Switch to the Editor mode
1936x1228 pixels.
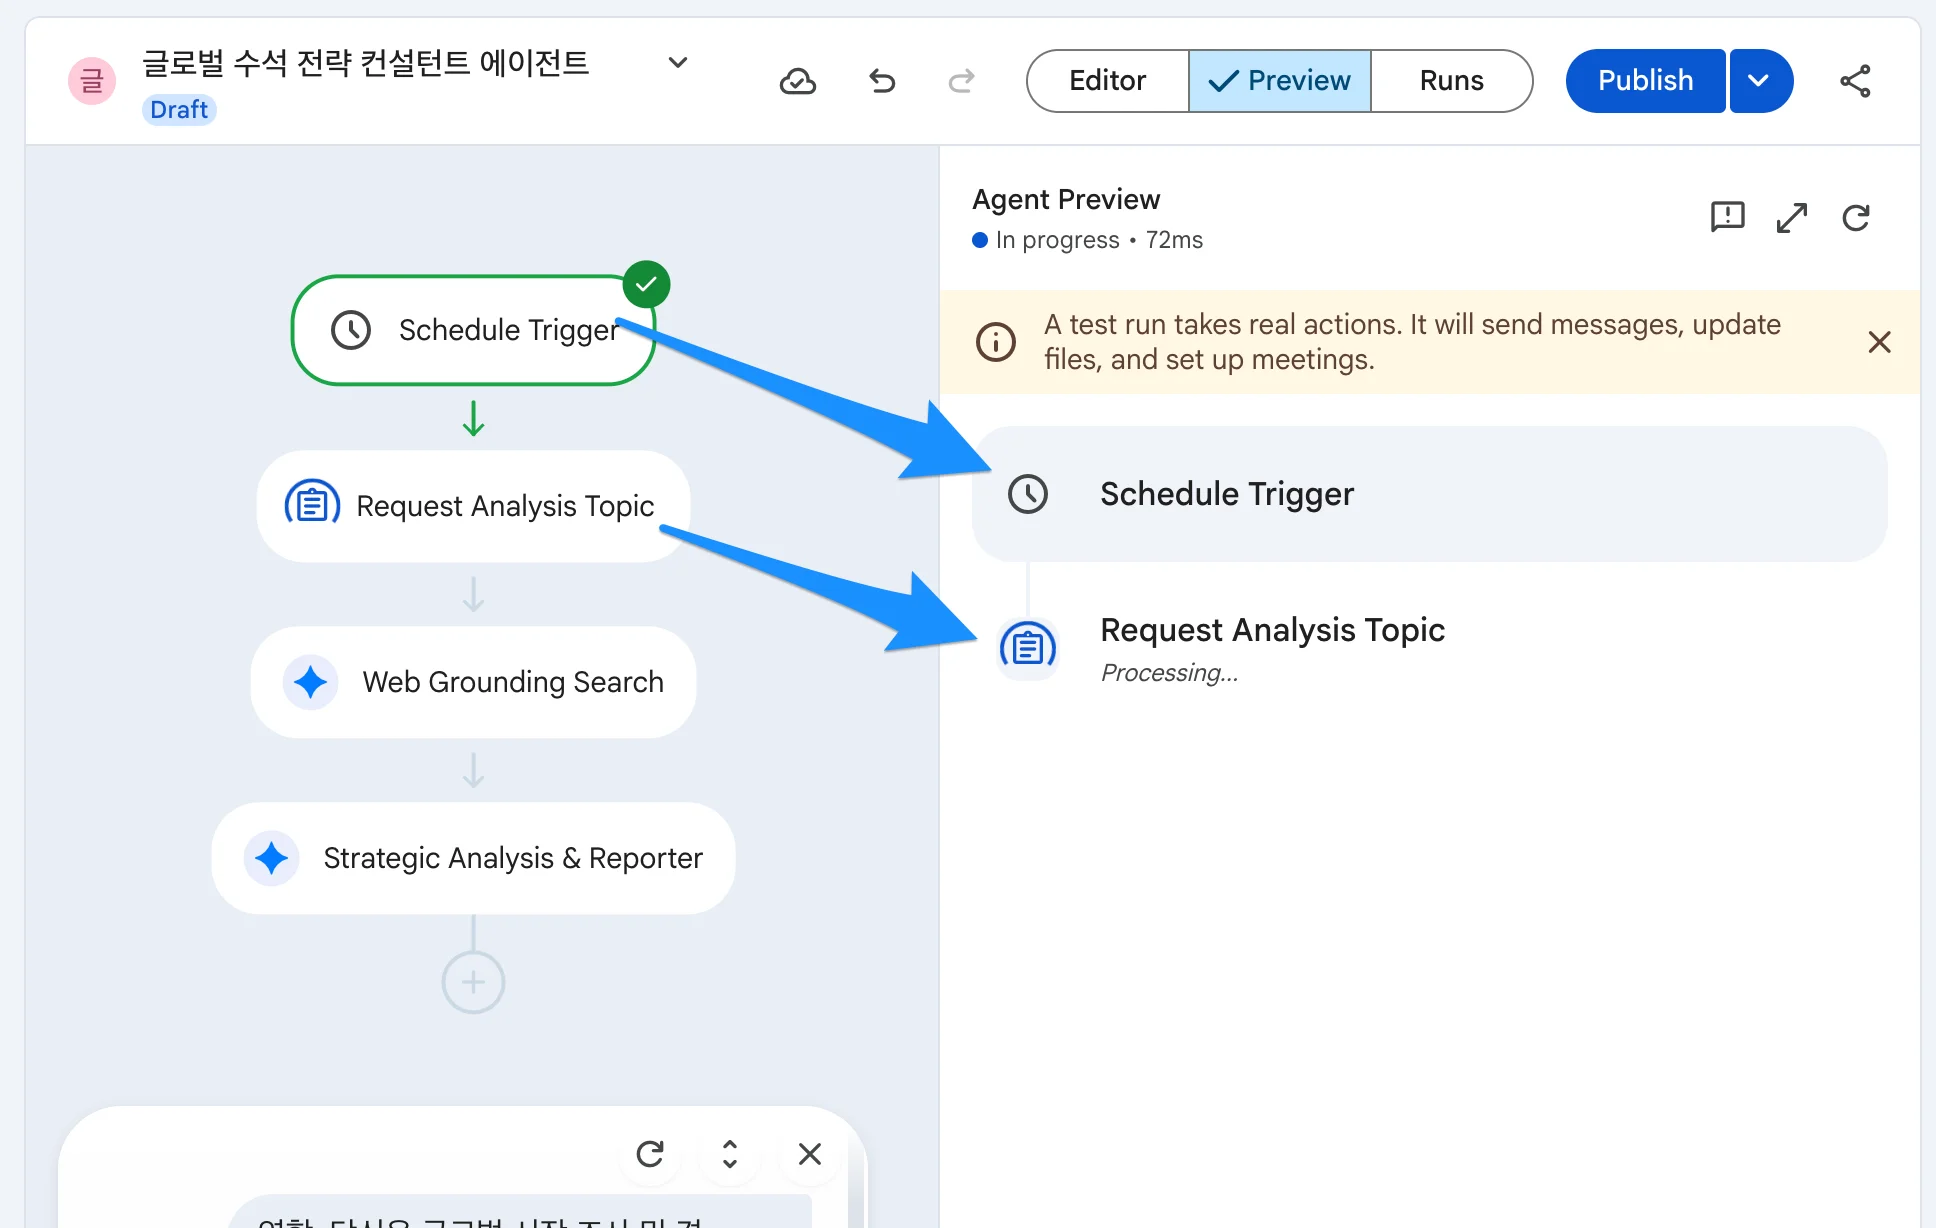1107,81
